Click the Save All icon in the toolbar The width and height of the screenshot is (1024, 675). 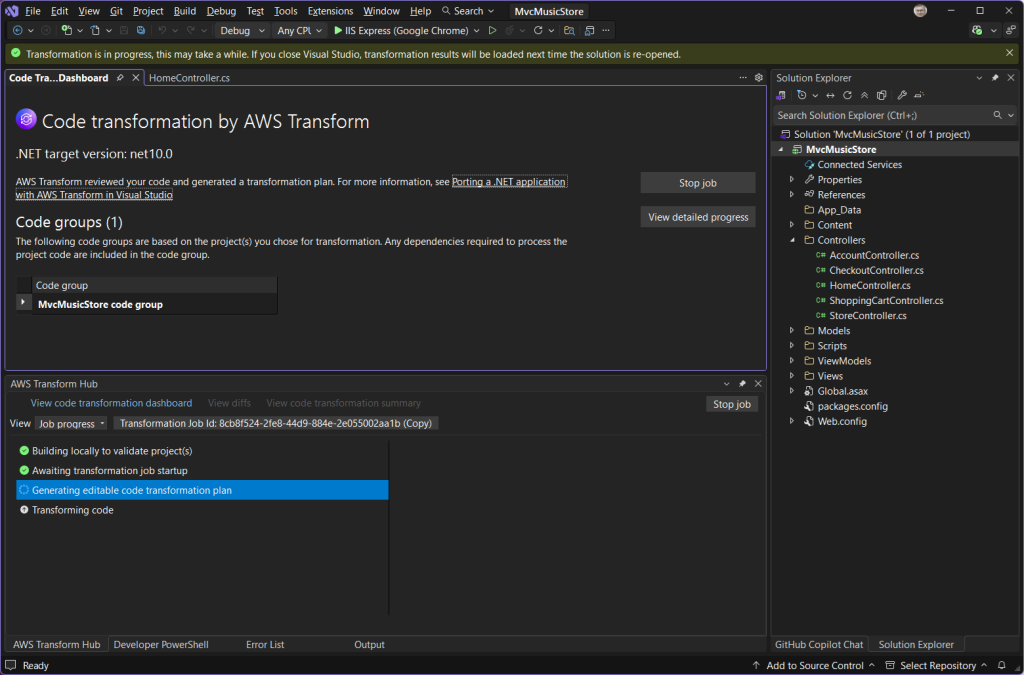tap(140, 30)
